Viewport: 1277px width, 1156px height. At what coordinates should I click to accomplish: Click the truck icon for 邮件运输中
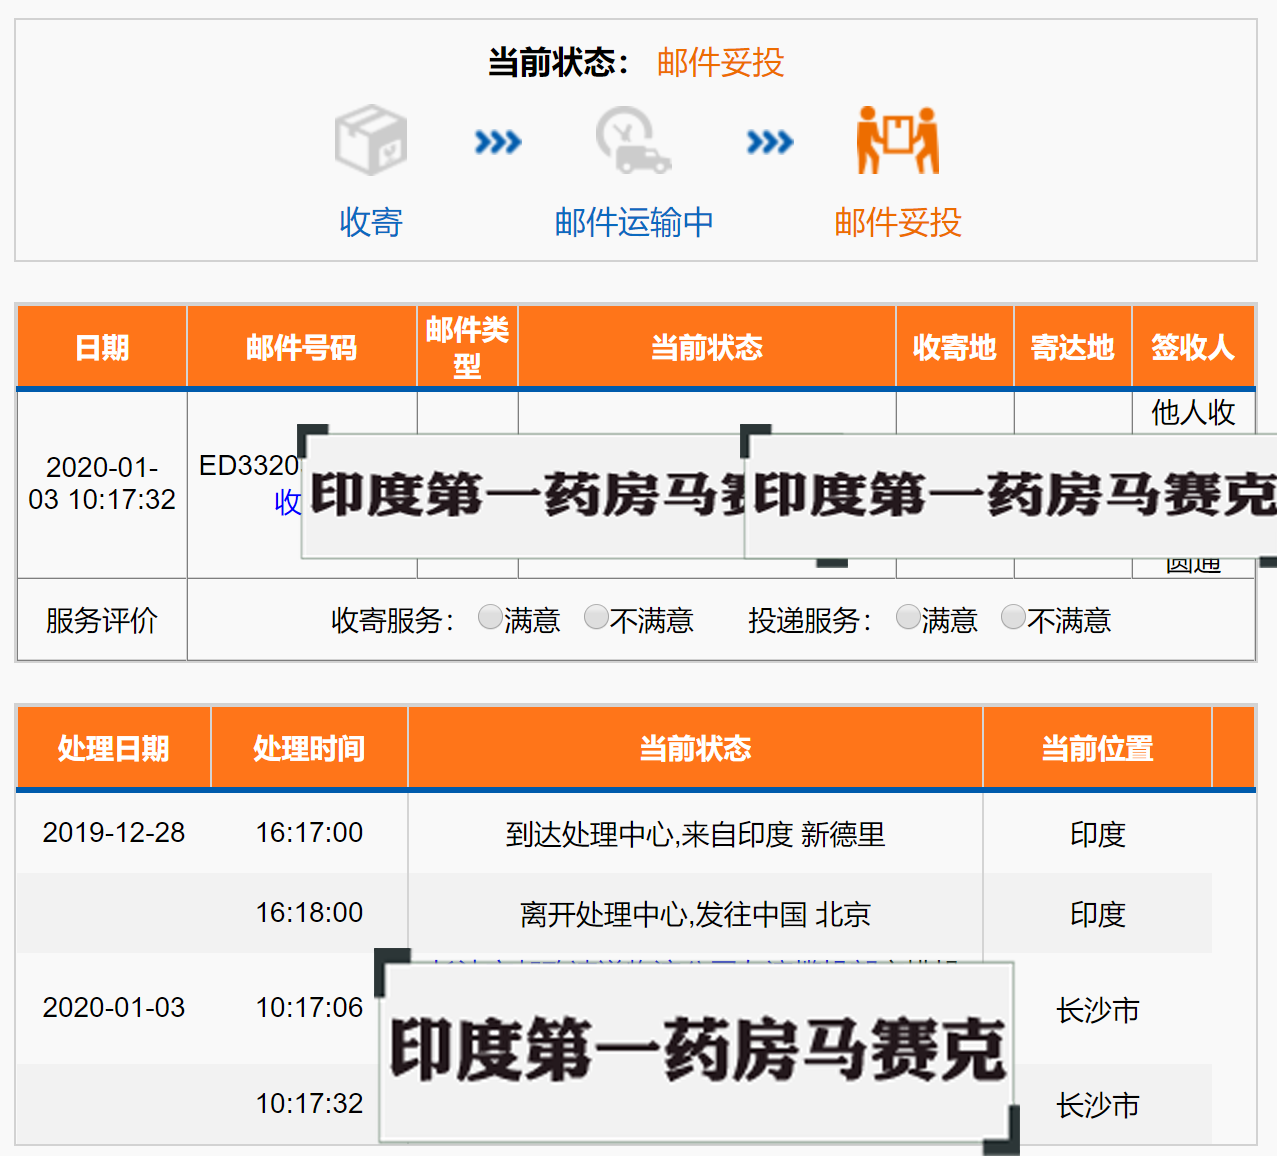point(632,141)
